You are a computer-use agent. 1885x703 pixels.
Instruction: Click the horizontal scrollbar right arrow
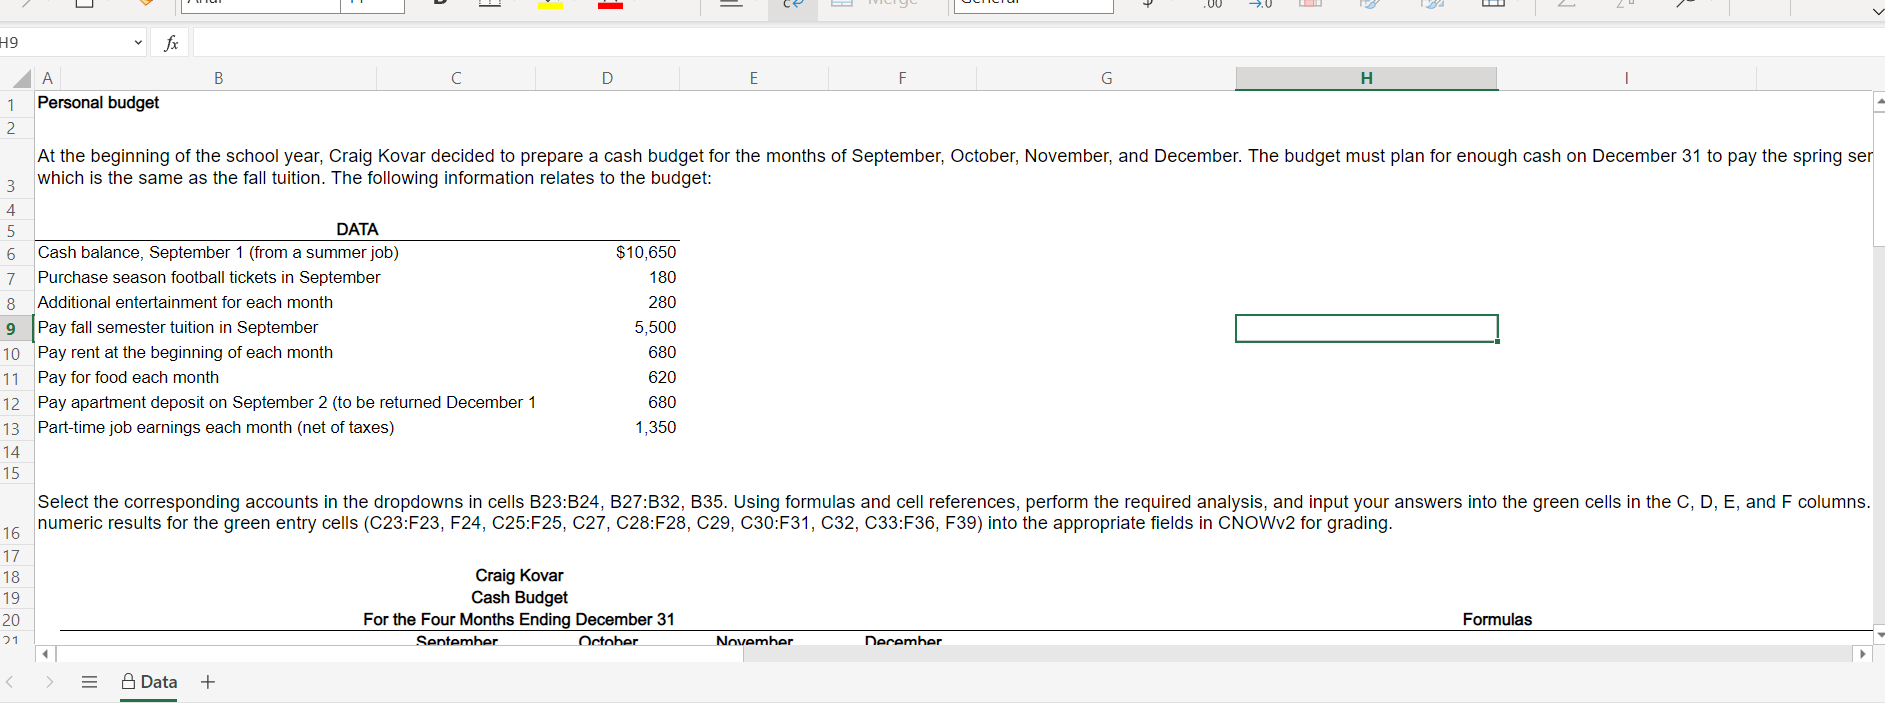(x=1862, y=654)
